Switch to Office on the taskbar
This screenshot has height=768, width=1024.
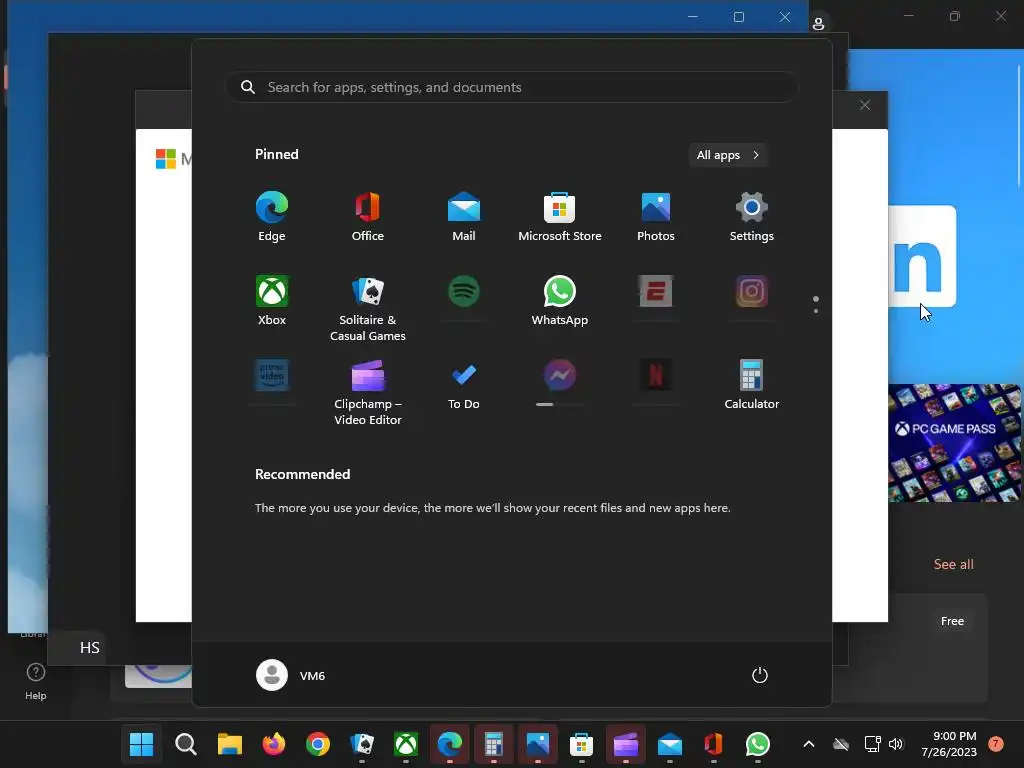[713, 744]
